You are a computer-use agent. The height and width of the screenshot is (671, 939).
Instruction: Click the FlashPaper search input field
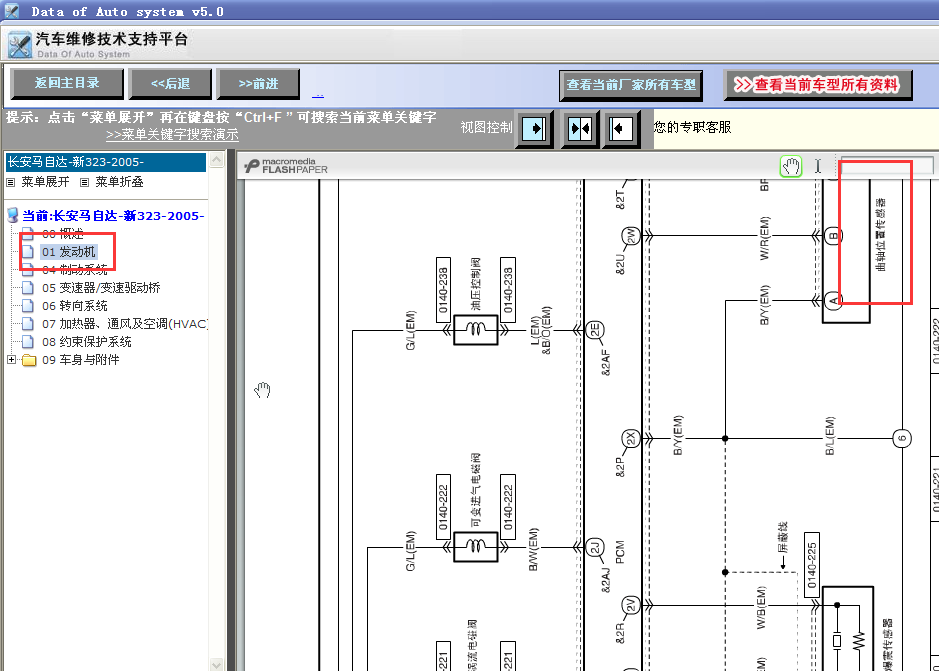[887, 166]
